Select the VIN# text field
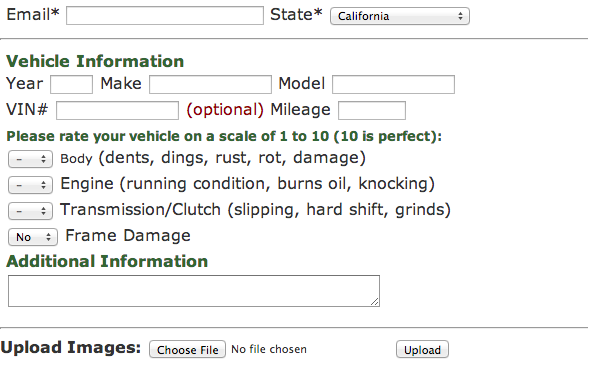This screenshot has width=590, height=368. (x=117, y=110)
